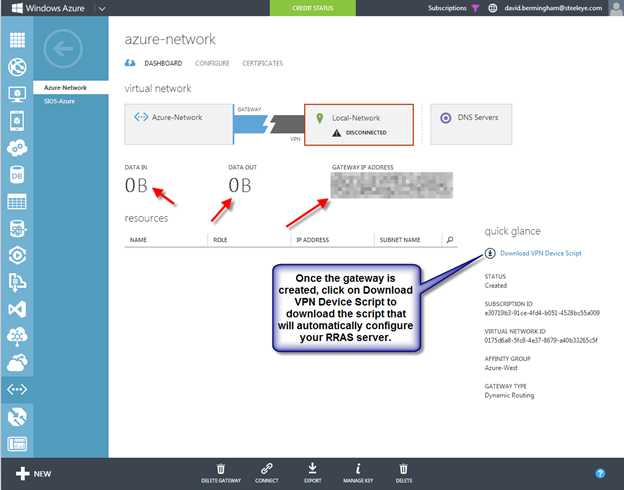
Task: Open Manage Key from bottom bar
Action: tap(358, 467)
